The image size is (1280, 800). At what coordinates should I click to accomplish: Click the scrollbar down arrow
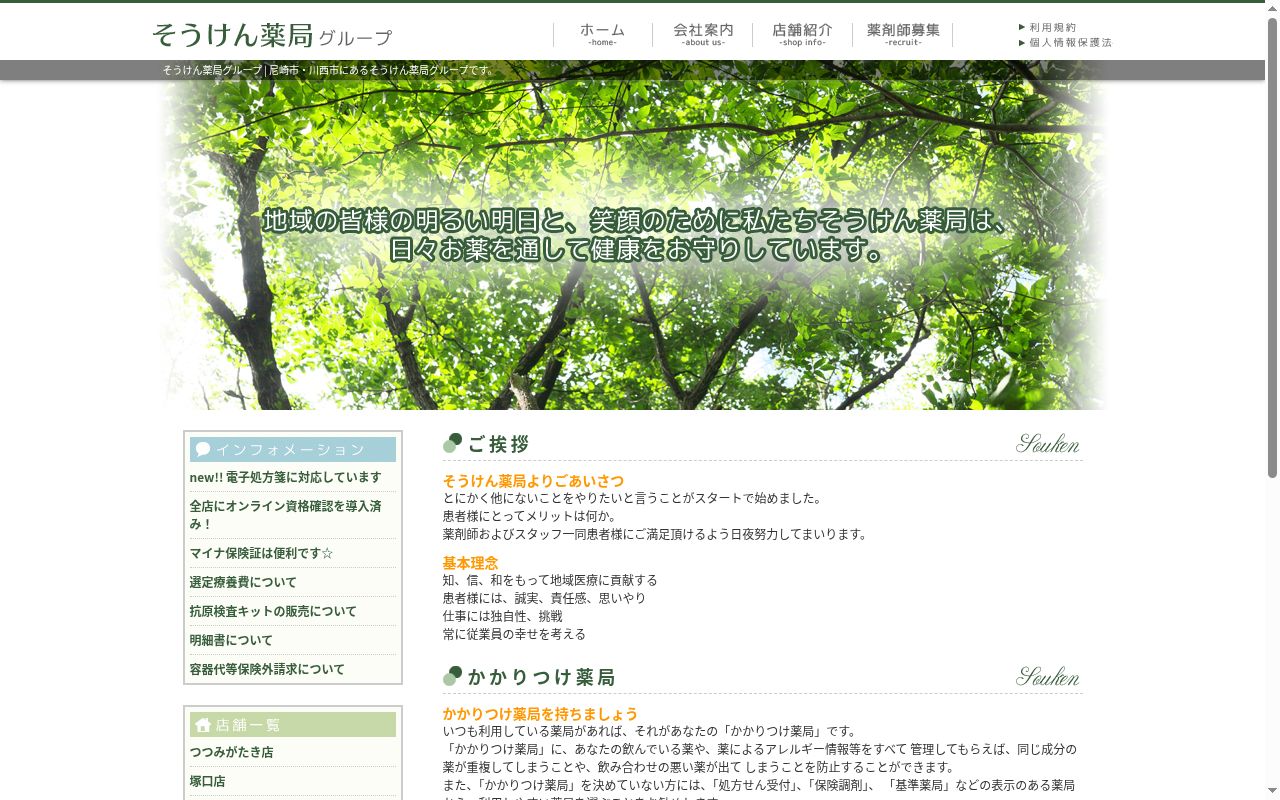[x=1272, y=792]
